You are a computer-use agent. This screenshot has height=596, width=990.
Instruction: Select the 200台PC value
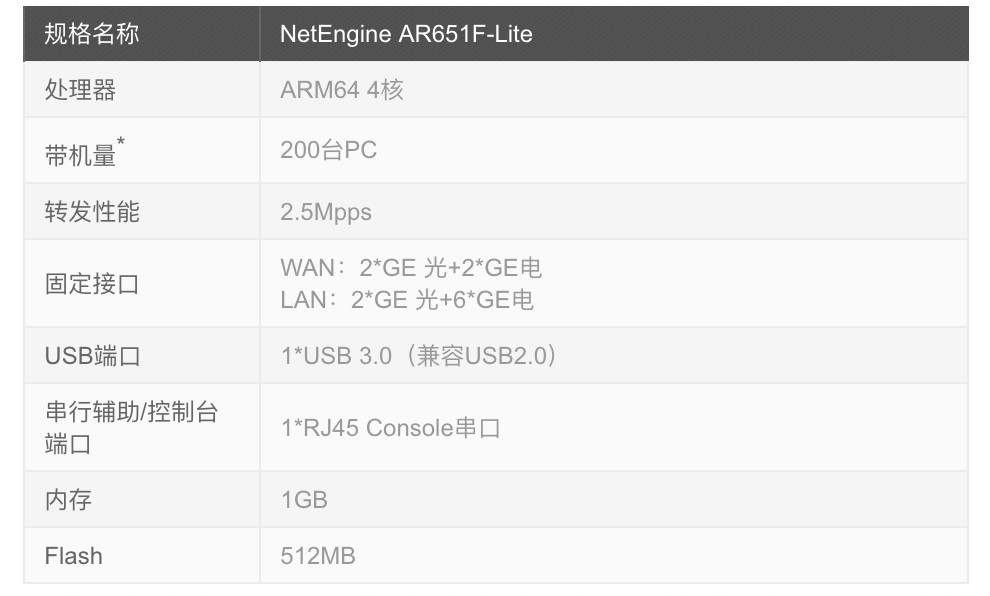(328, 150)
